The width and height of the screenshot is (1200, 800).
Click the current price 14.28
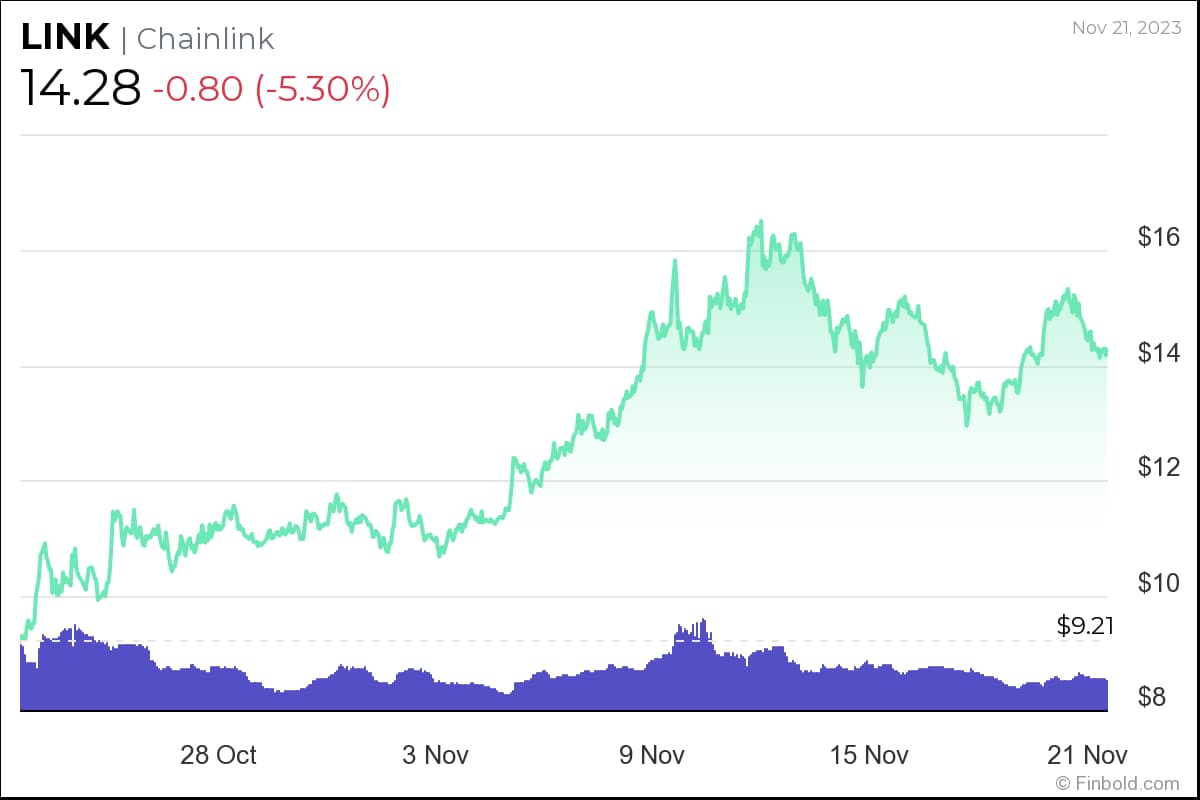click(x=81, y=89)
